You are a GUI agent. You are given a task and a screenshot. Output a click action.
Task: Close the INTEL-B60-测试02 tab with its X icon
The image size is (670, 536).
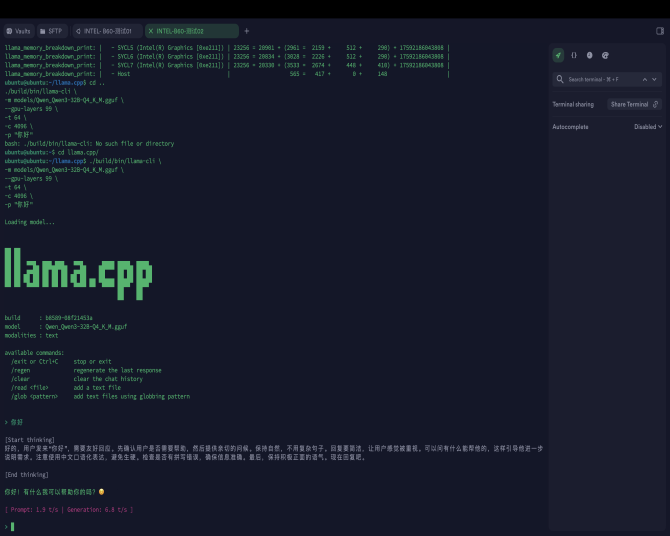tap(151, 31)
